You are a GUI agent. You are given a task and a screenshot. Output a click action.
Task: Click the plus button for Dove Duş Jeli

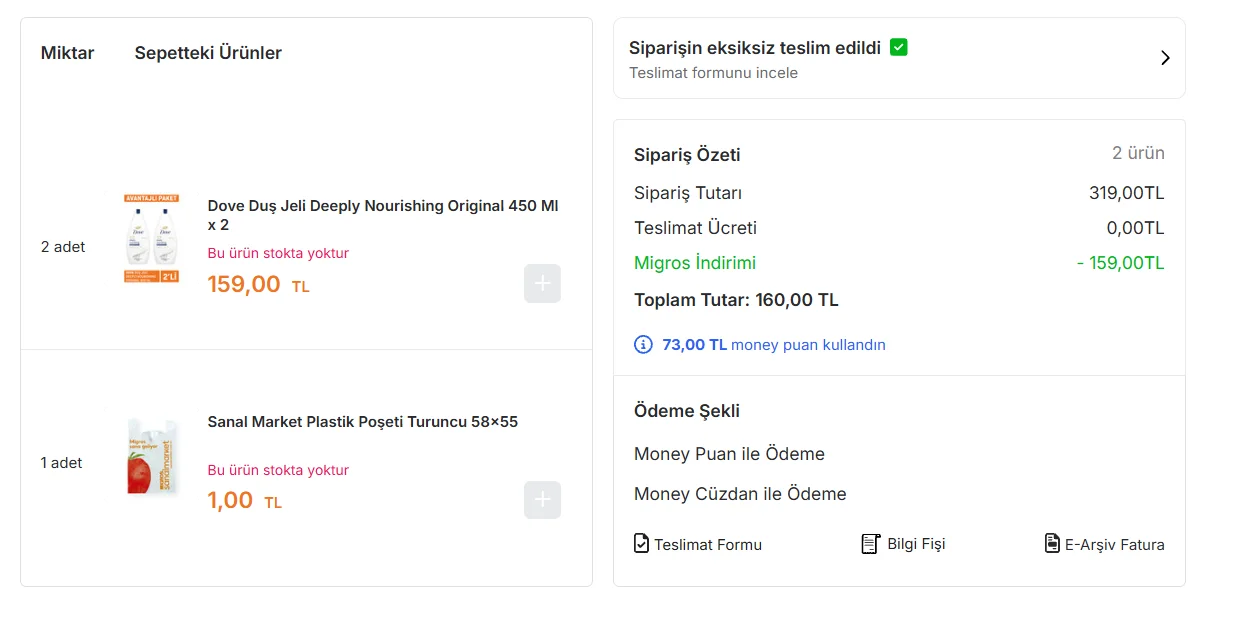(542, 284)
